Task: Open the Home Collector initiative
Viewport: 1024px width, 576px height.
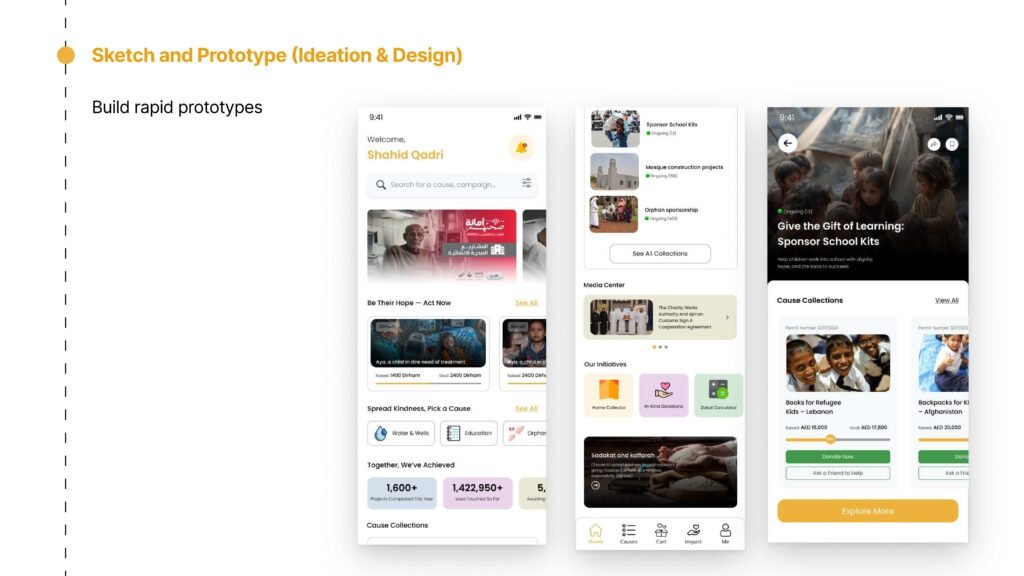Action: coord(608,393)
